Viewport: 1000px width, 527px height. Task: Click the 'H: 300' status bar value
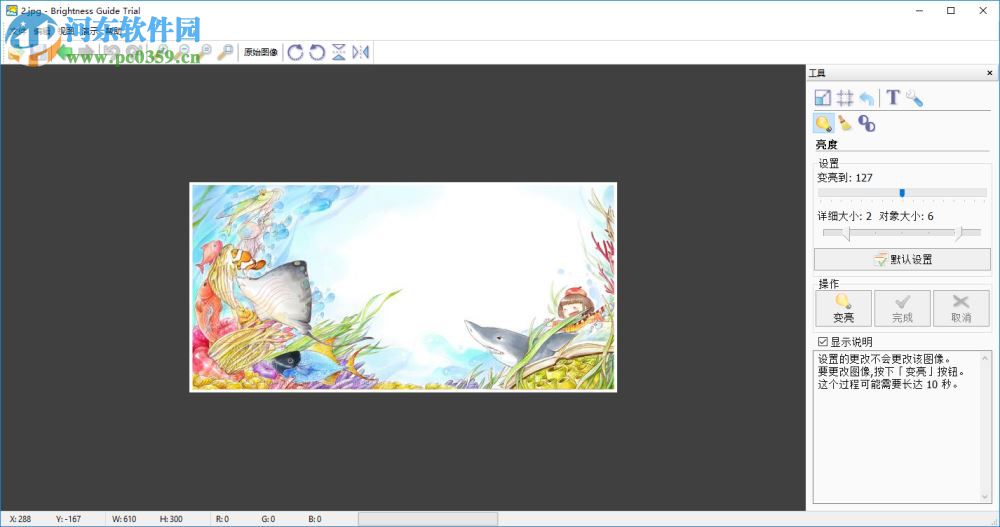(x=171, y=519)
